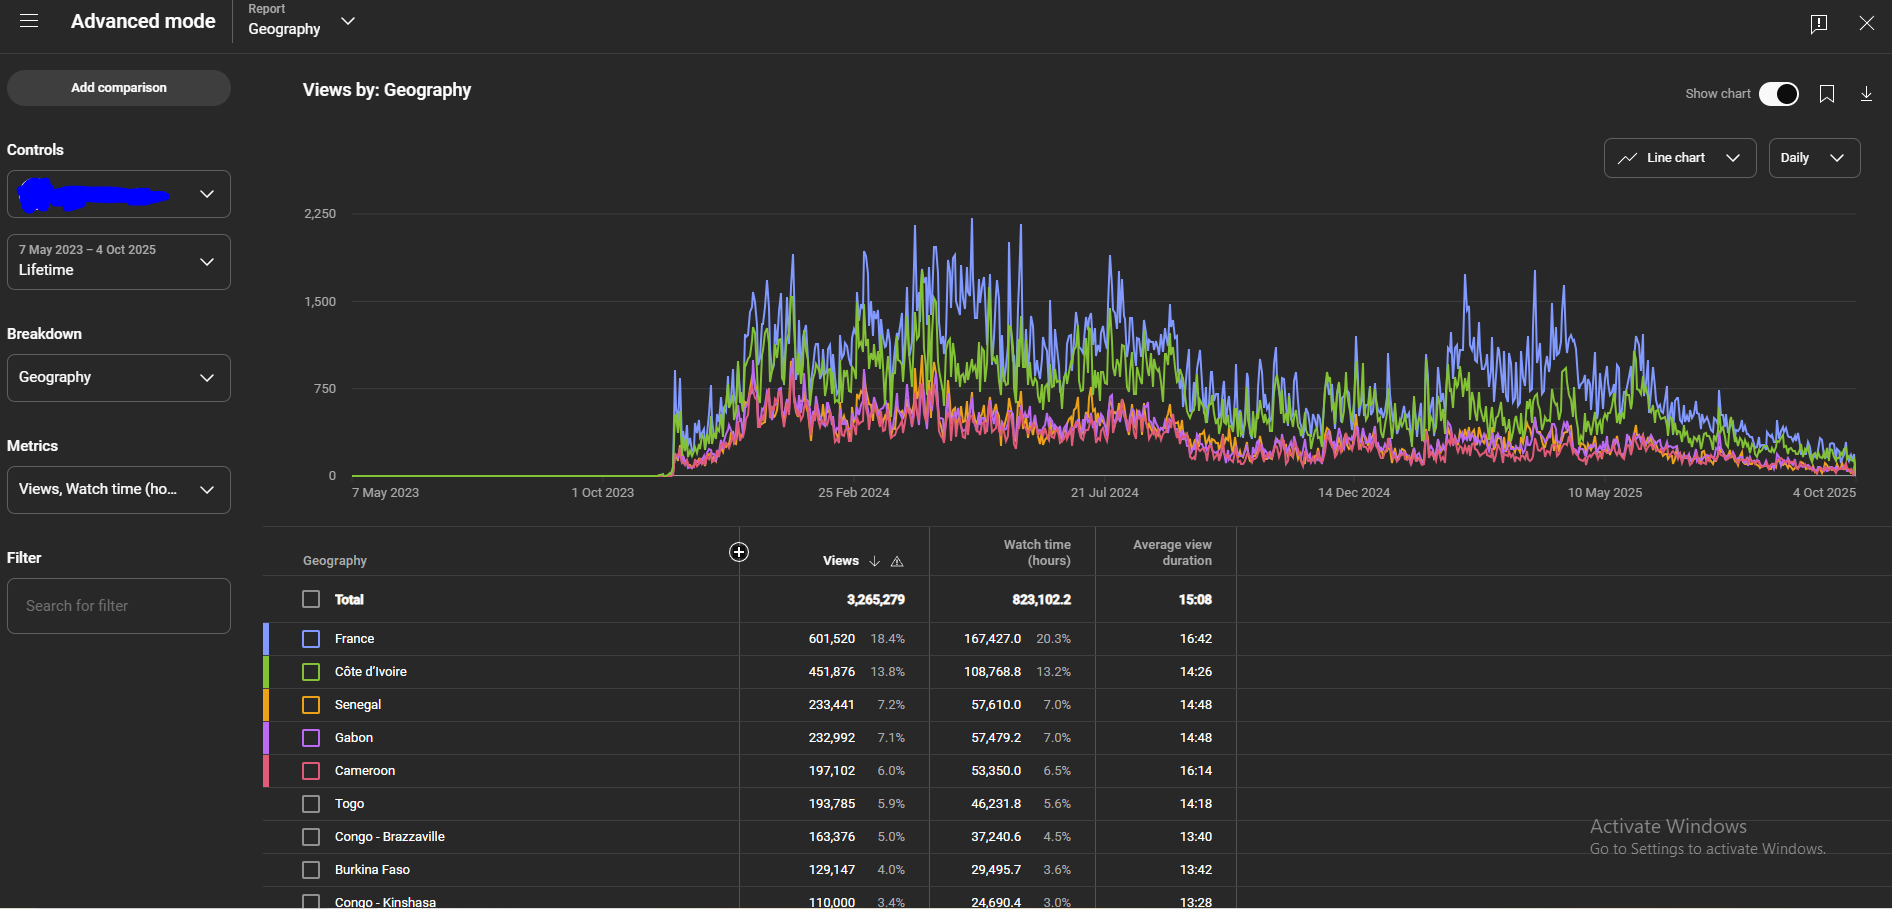
Task: Close the Advanced mode window
Action: [1866, 23]
